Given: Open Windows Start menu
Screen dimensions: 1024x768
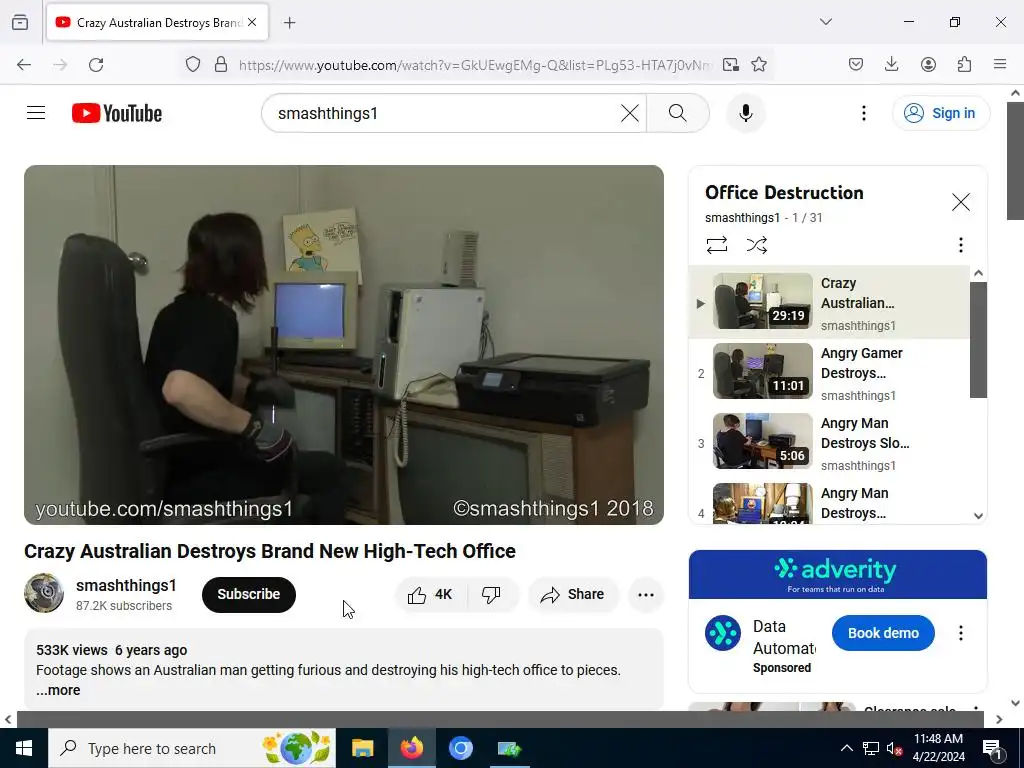Looking at the screenshot, I should click(24, 748).
